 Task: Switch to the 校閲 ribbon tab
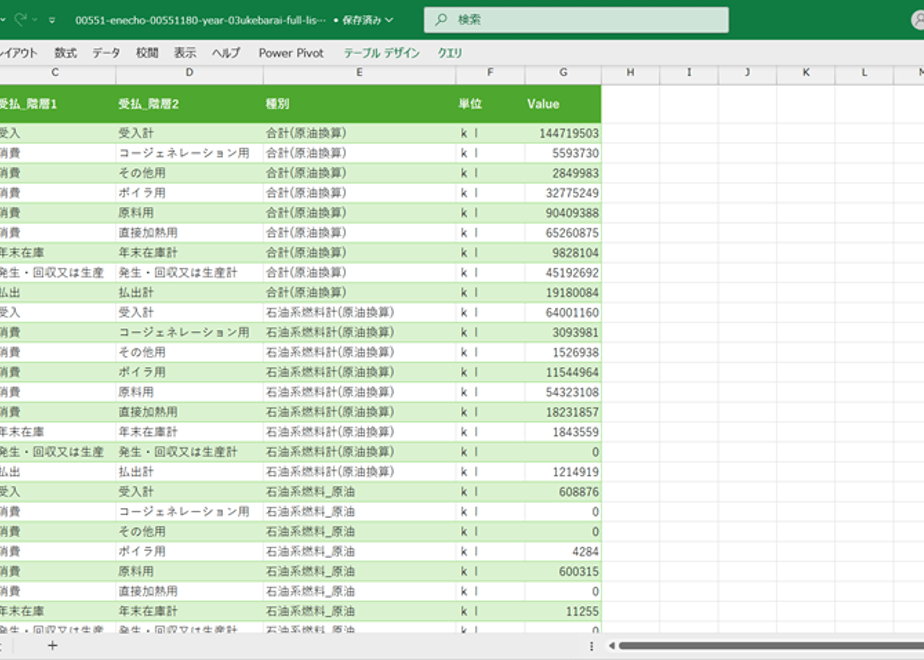click(147, 53)
